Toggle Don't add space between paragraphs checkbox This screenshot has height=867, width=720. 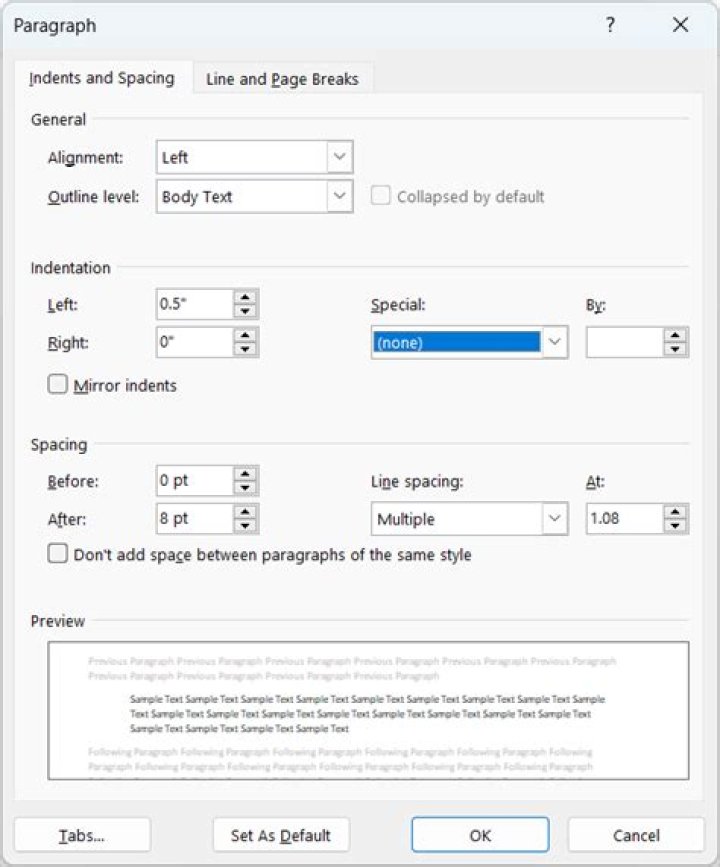(x=58, y=553)
